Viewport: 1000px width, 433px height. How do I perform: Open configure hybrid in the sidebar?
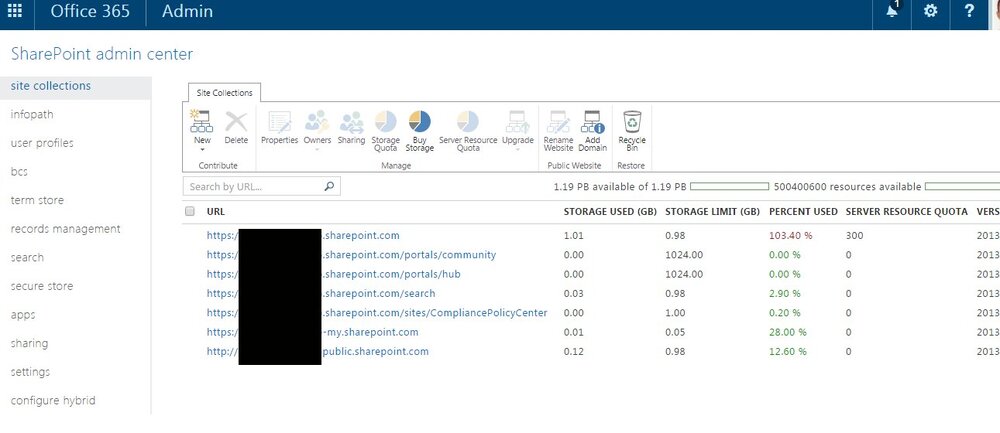point(53,400)
